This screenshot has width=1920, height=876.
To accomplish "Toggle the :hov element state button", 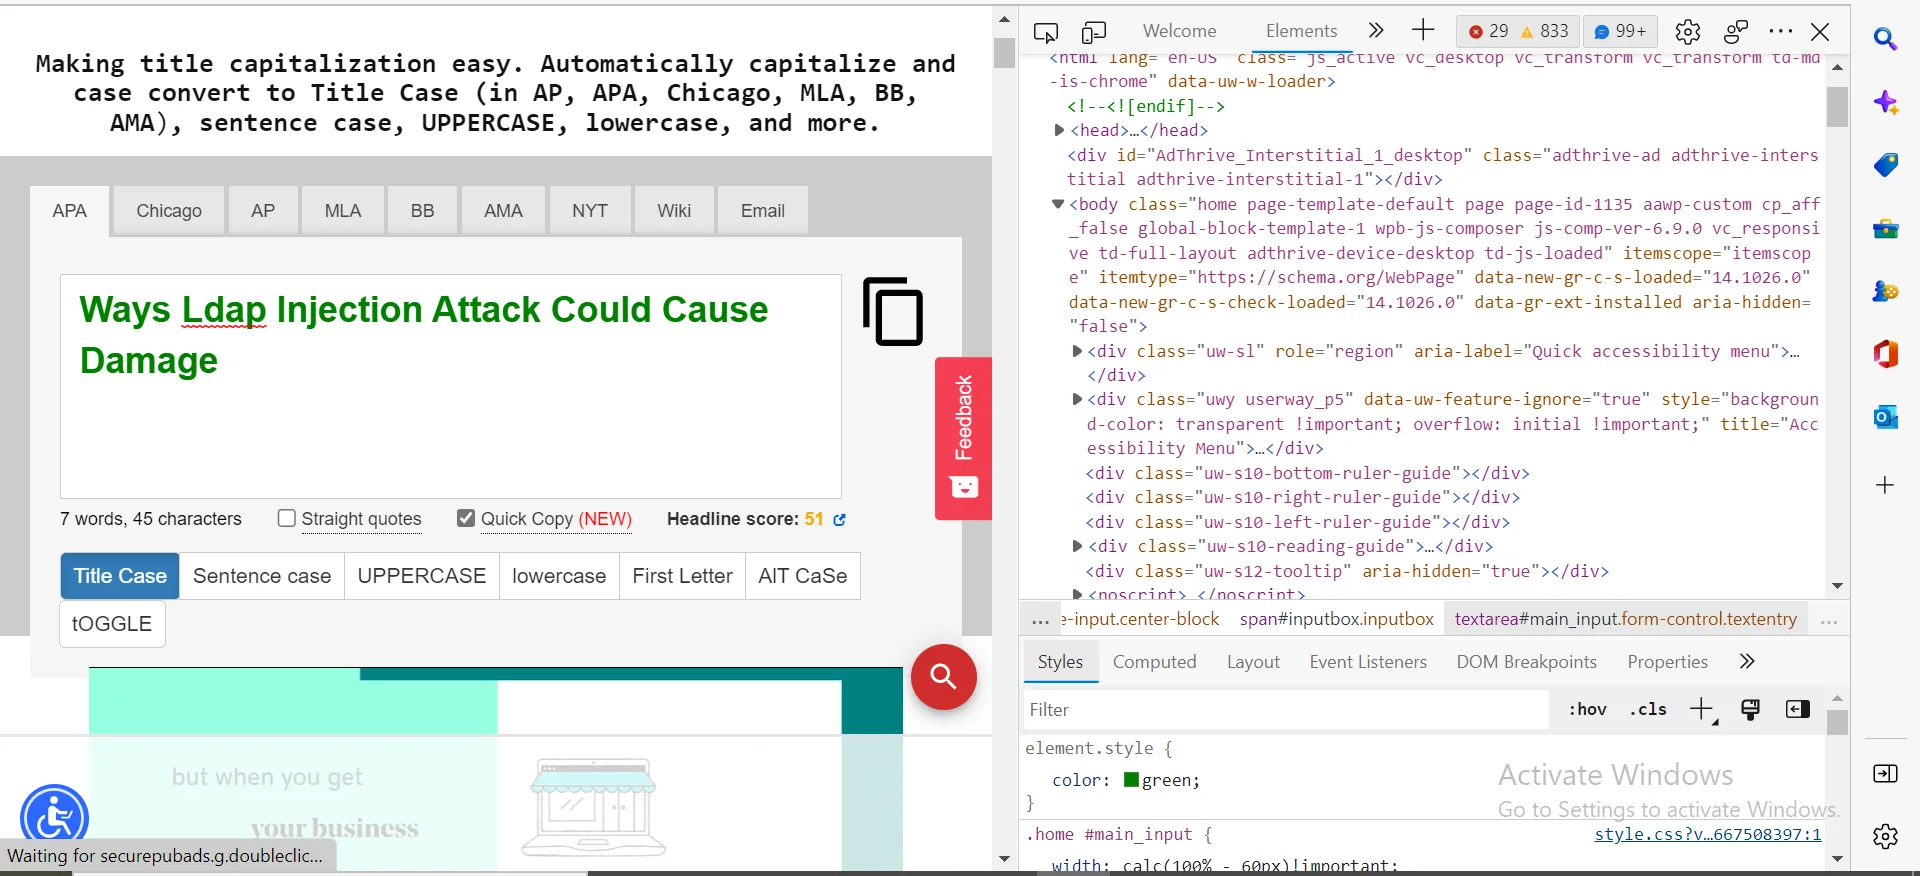I will [1587, 709].
